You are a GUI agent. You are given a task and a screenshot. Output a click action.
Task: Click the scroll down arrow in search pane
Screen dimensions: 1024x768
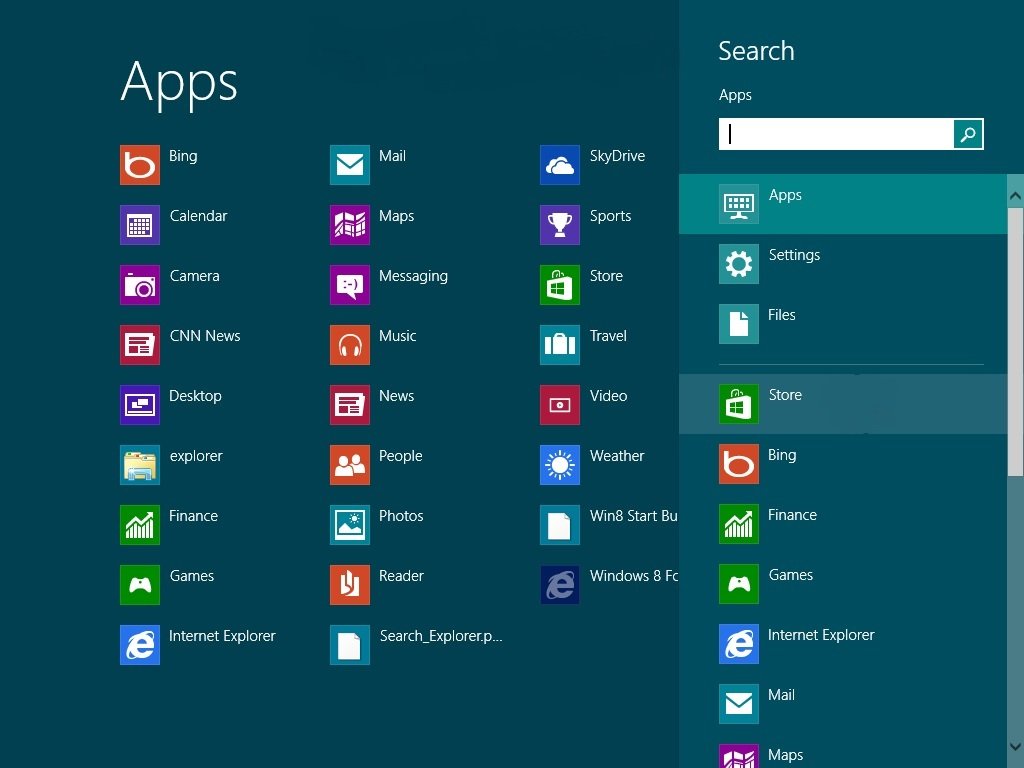click(1015, 747)
